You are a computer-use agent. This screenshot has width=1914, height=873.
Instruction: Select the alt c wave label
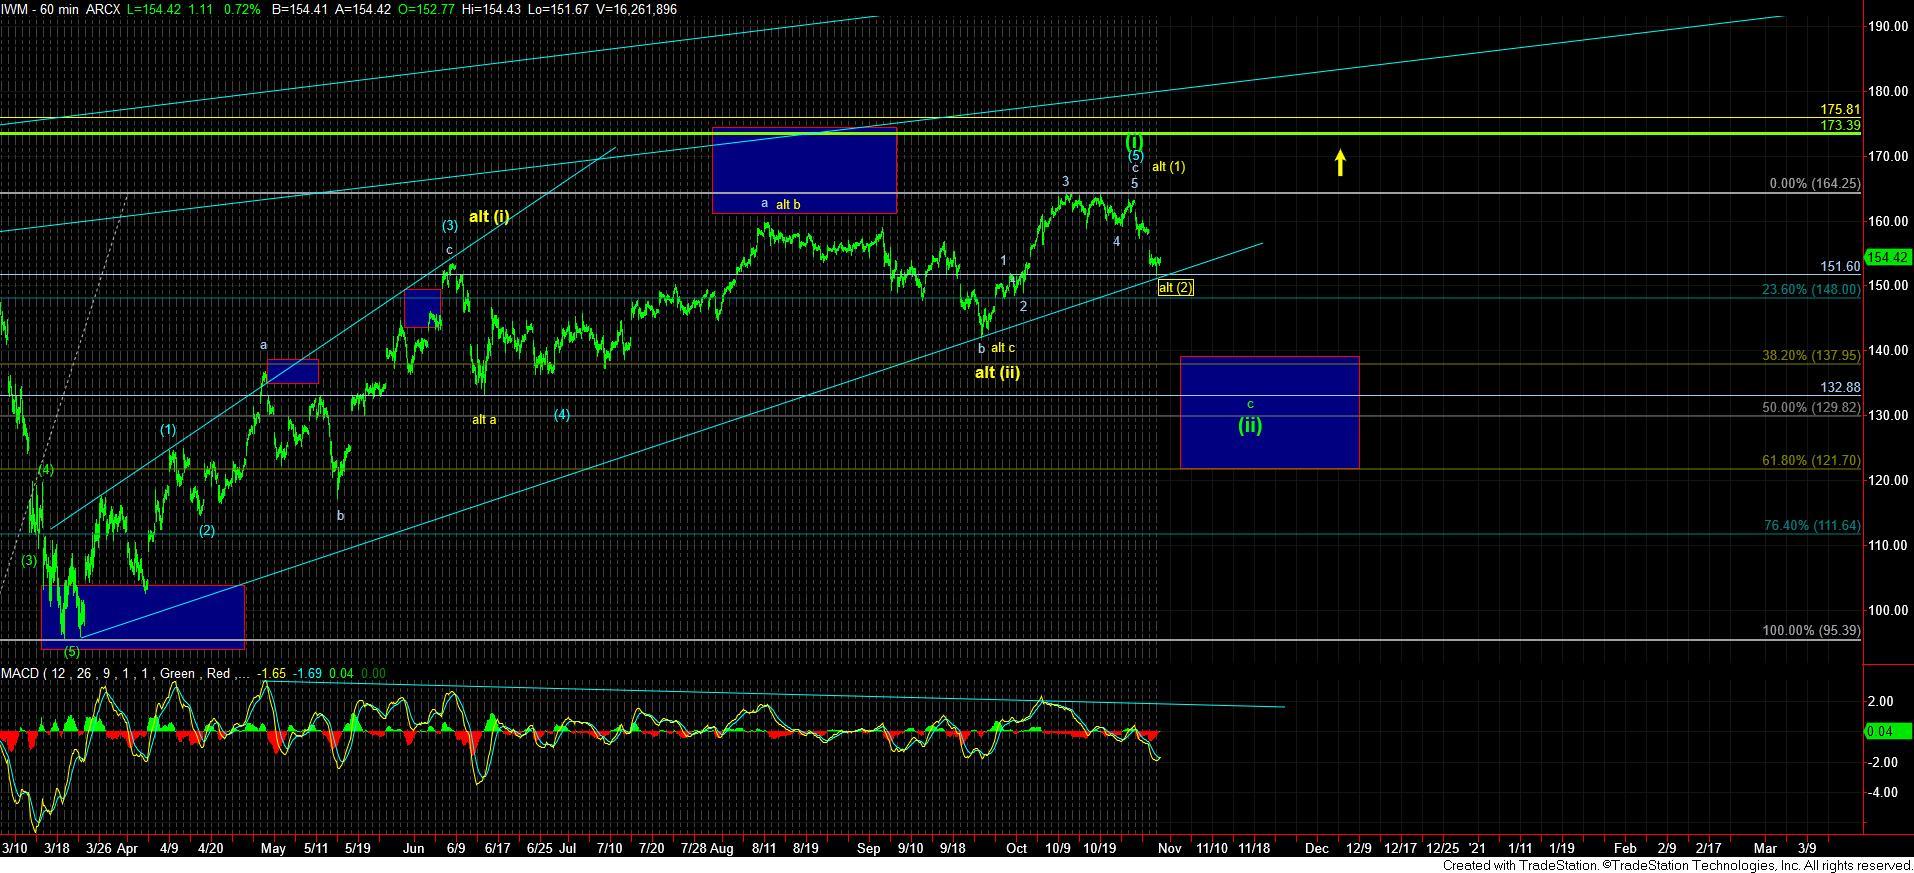click(1003, 349)
